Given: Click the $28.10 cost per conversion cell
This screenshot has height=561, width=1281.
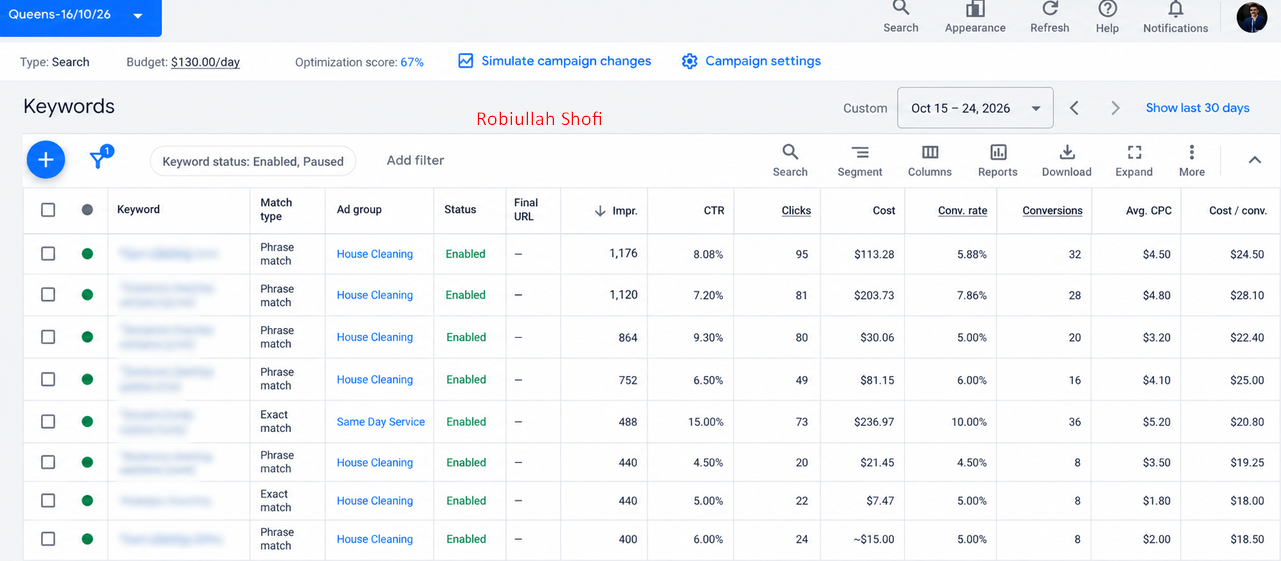Looking at the screenshot, I should 1247,295.
